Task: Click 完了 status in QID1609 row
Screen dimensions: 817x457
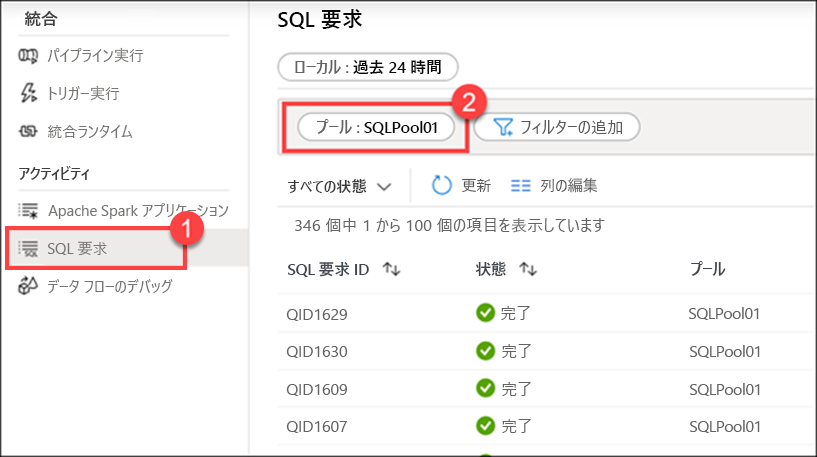Action: click(516, 389)
